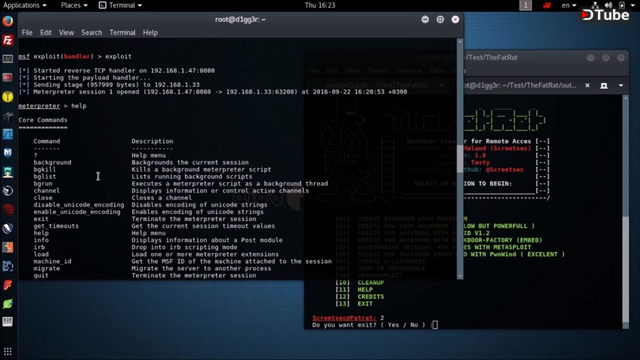
Task: Close the TheFatRat/out... terminal tab
Action: click(587, 85)
